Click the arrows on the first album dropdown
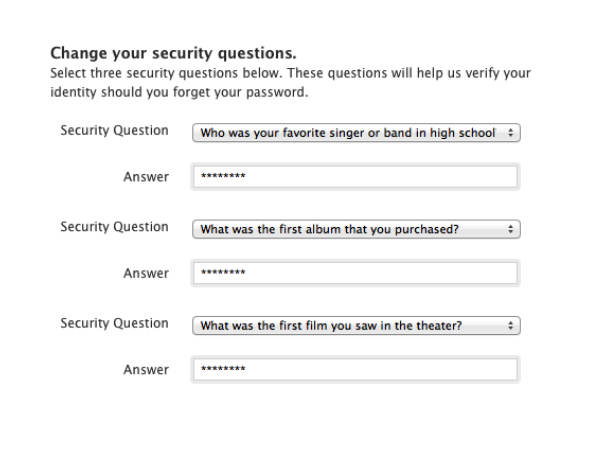The width and height of the screenshot is (600, 450). tap(511, 229)
